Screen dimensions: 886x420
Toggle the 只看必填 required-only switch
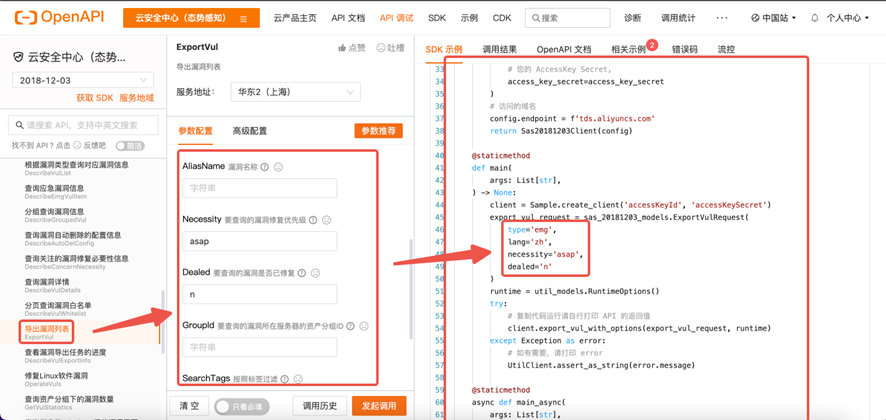coord(242,406)
